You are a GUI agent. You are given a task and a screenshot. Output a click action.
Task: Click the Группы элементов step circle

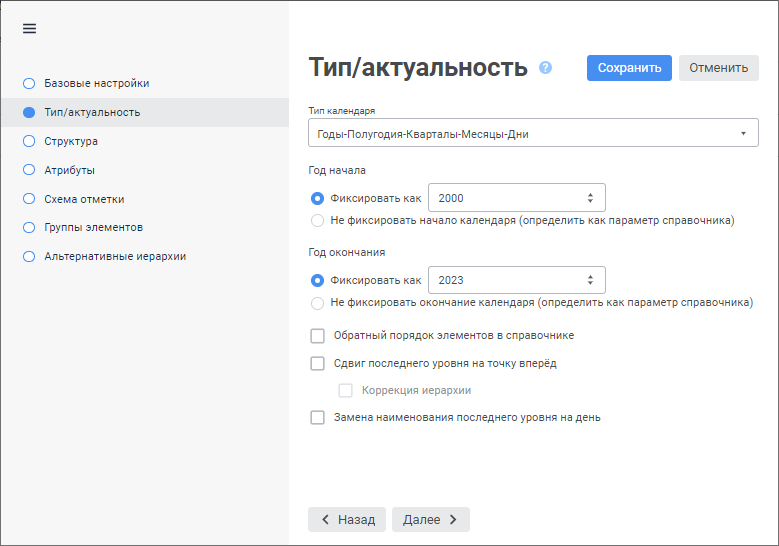(x=29, y=227)
